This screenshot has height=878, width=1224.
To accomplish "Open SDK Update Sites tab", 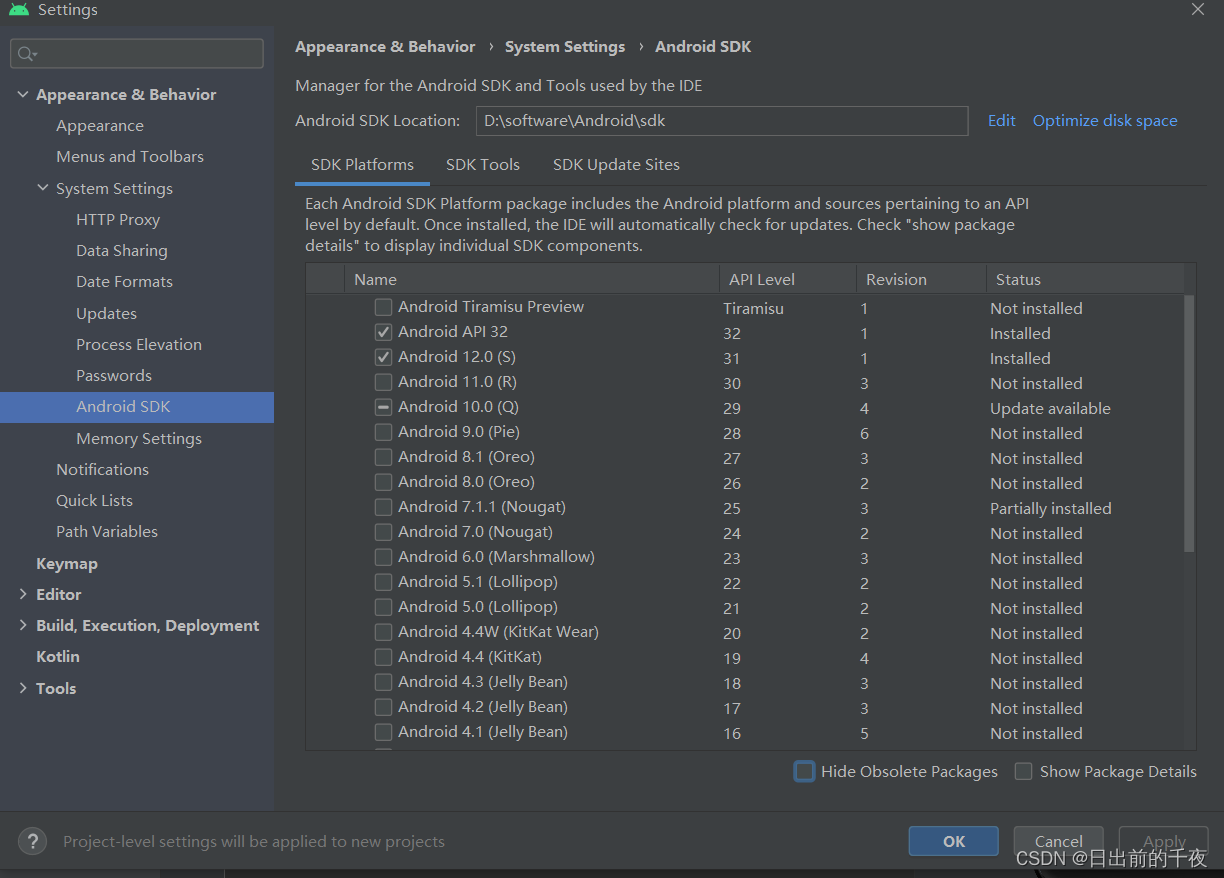I will (616, 165).
